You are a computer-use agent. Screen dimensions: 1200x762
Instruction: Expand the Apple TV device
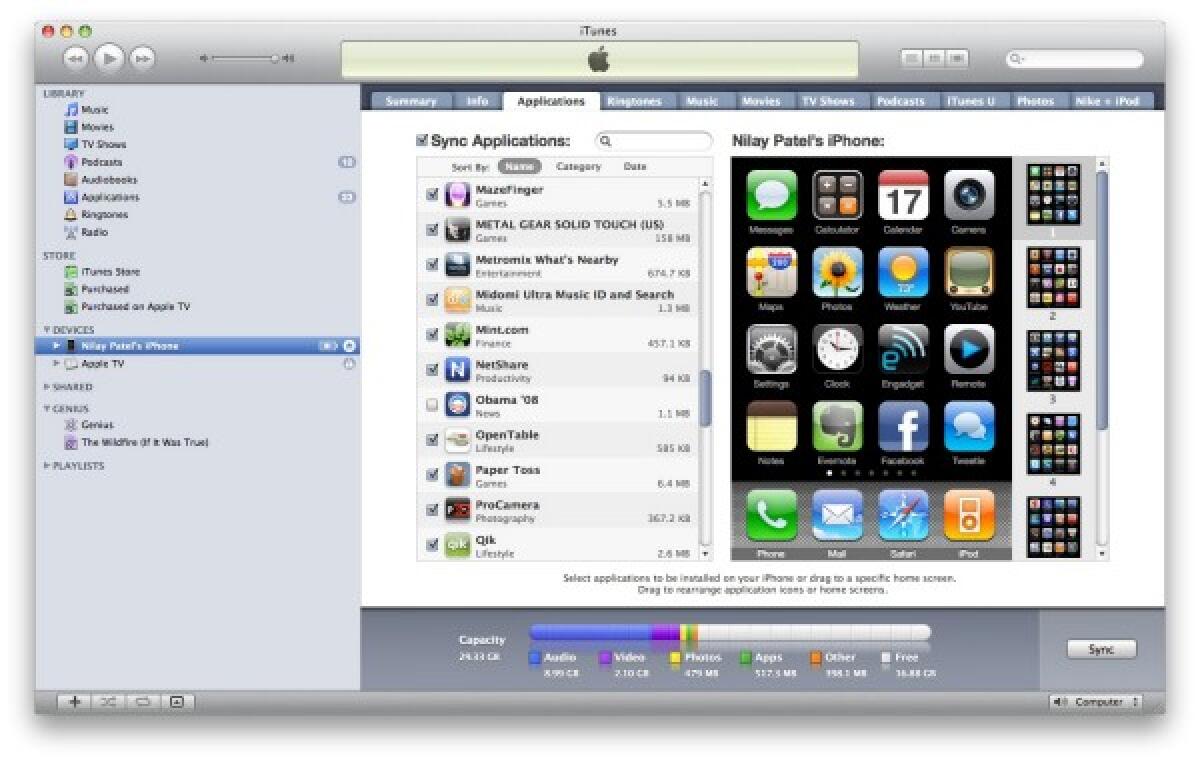point(57,364)
